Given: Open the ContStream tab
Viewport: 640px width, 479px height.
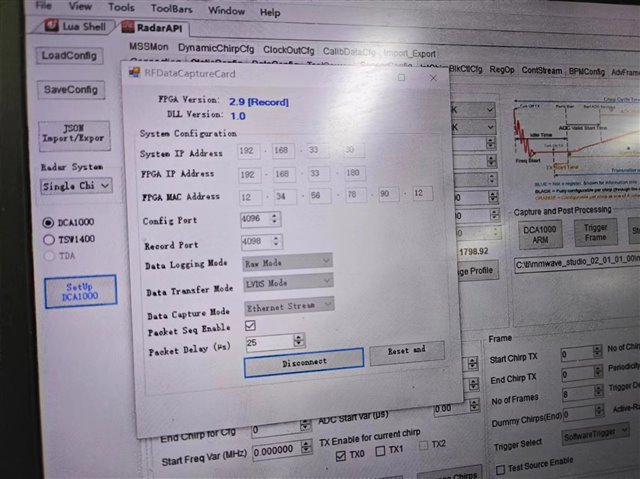Looking at the screenshot, I should pos(542,71).
